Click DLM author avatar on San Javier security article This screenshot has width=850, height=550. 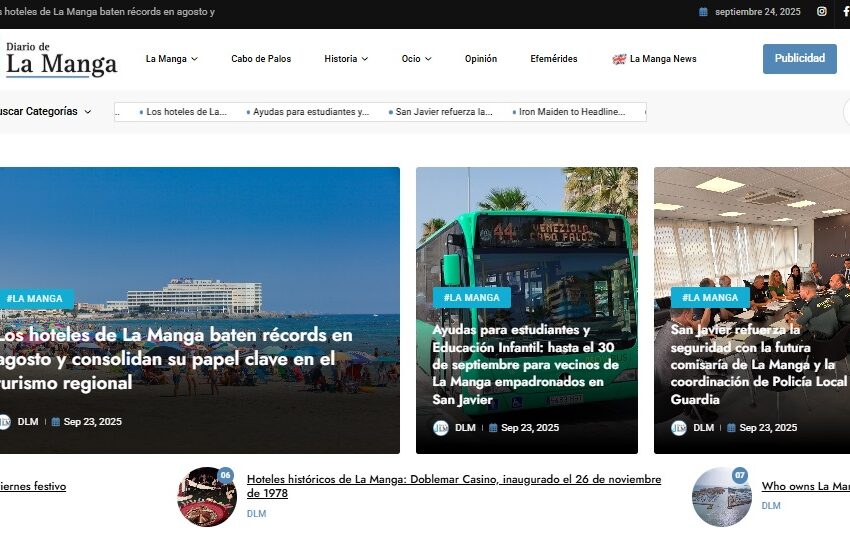tap(679, 428)
